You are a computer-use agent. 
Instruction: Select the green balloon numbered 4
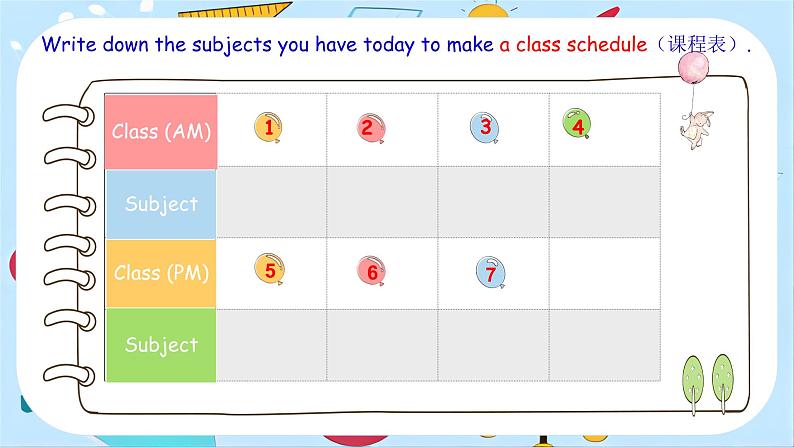(577, 124)
